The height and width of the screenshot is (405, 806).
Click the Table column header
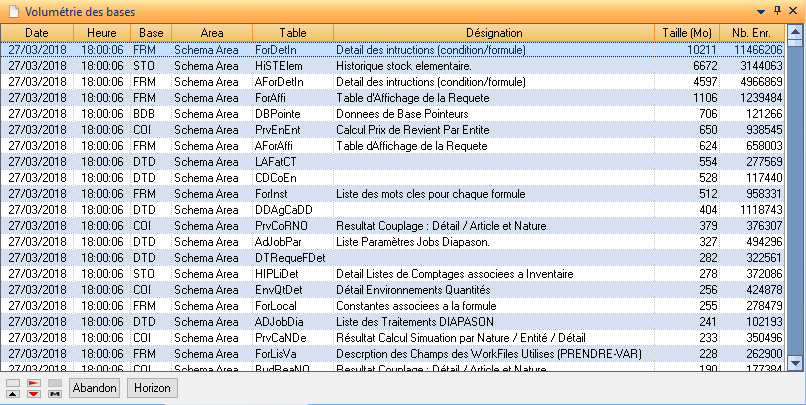pos(292,33)
